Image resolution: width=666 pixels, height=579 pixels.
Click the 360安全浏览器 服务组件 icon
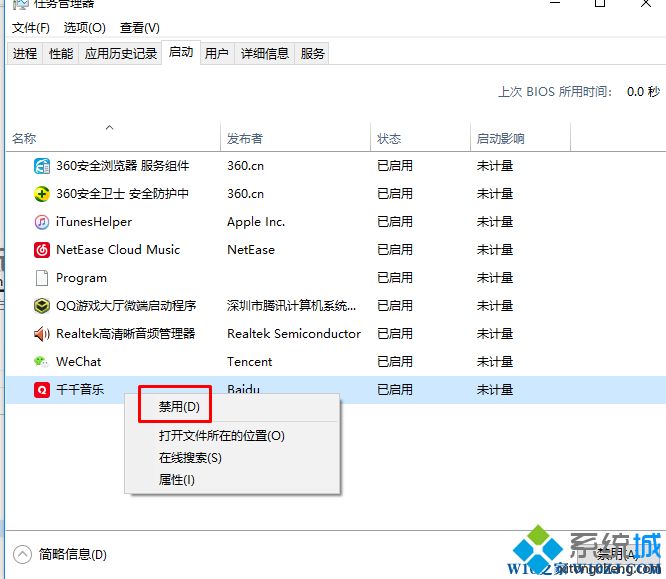coord(42,166)
